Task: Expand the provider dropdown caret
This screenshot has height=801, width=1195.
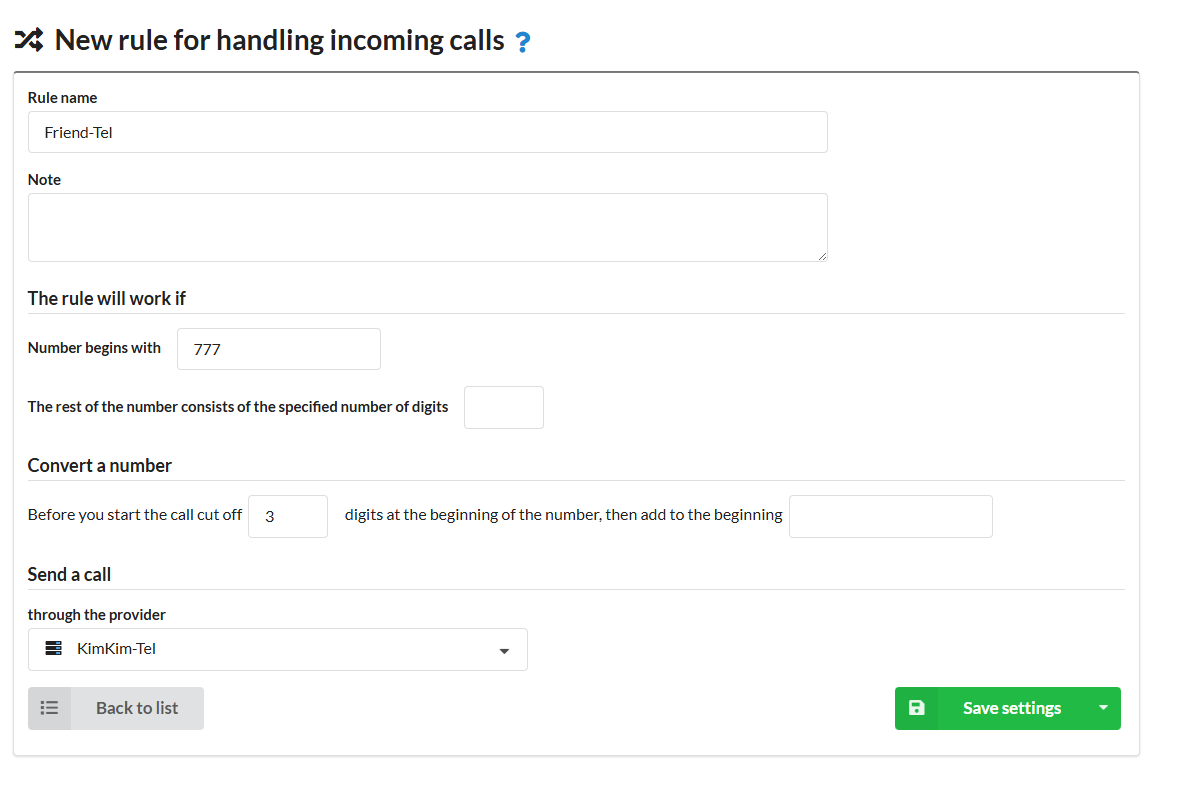Action: coord(504,651)
